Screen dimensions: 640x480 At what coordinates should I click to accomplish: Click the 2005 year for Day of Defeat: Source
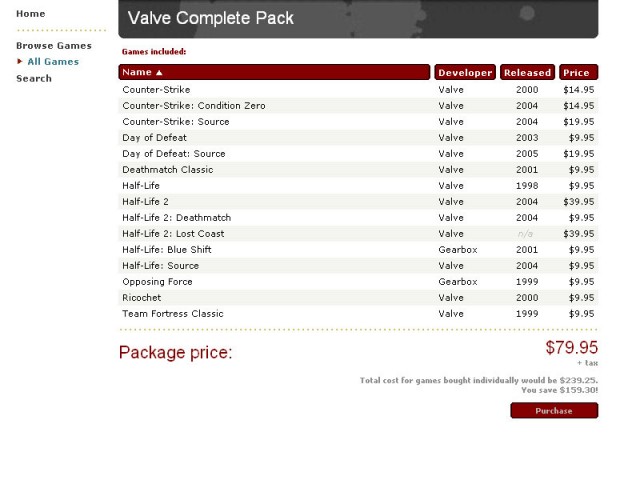(527, 153)
